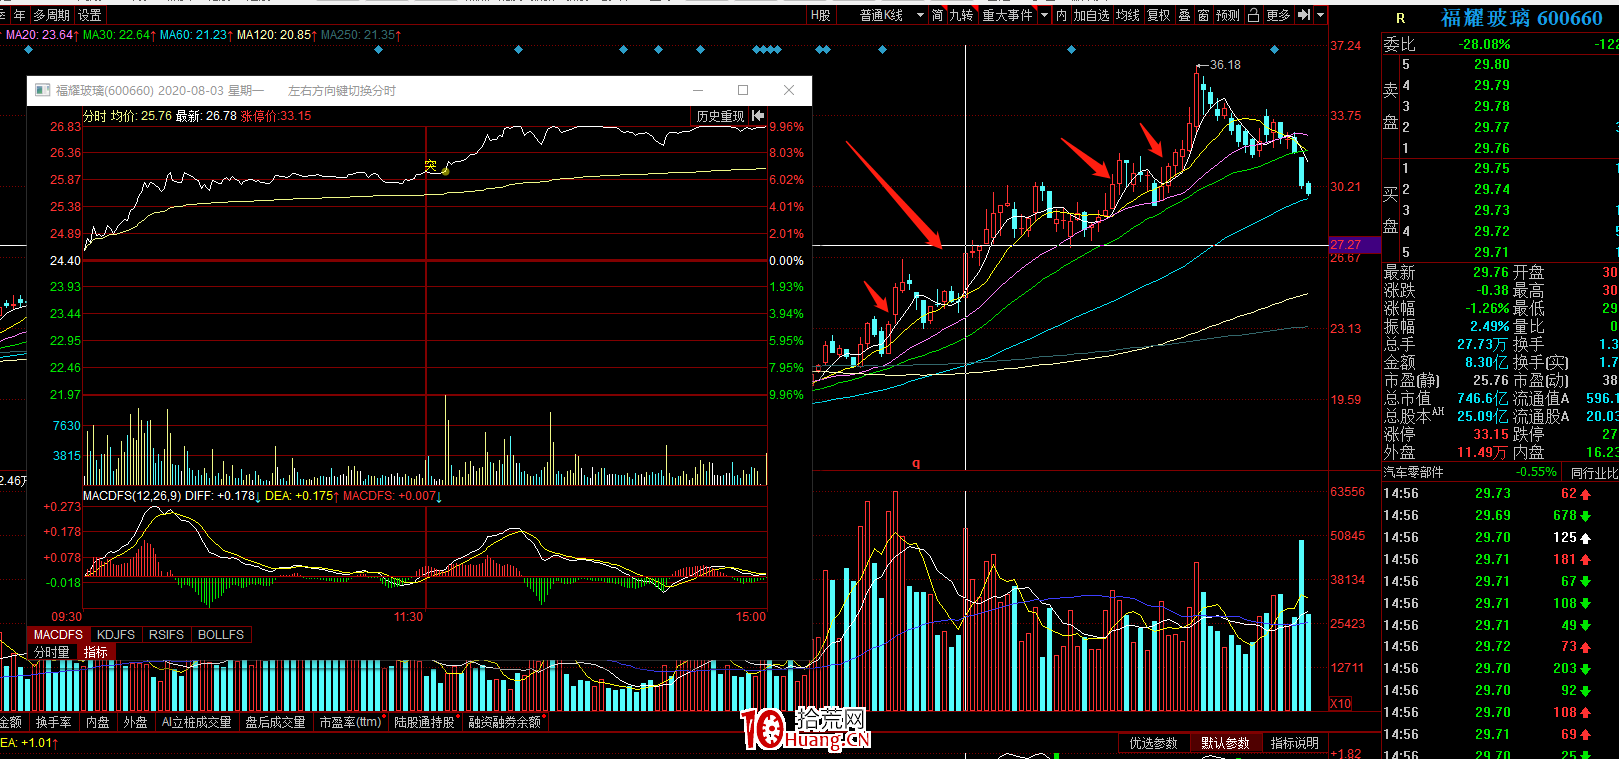Select the 分时量 sub-tab
This screenshot has width=1619, height=759.
[52, 652]
